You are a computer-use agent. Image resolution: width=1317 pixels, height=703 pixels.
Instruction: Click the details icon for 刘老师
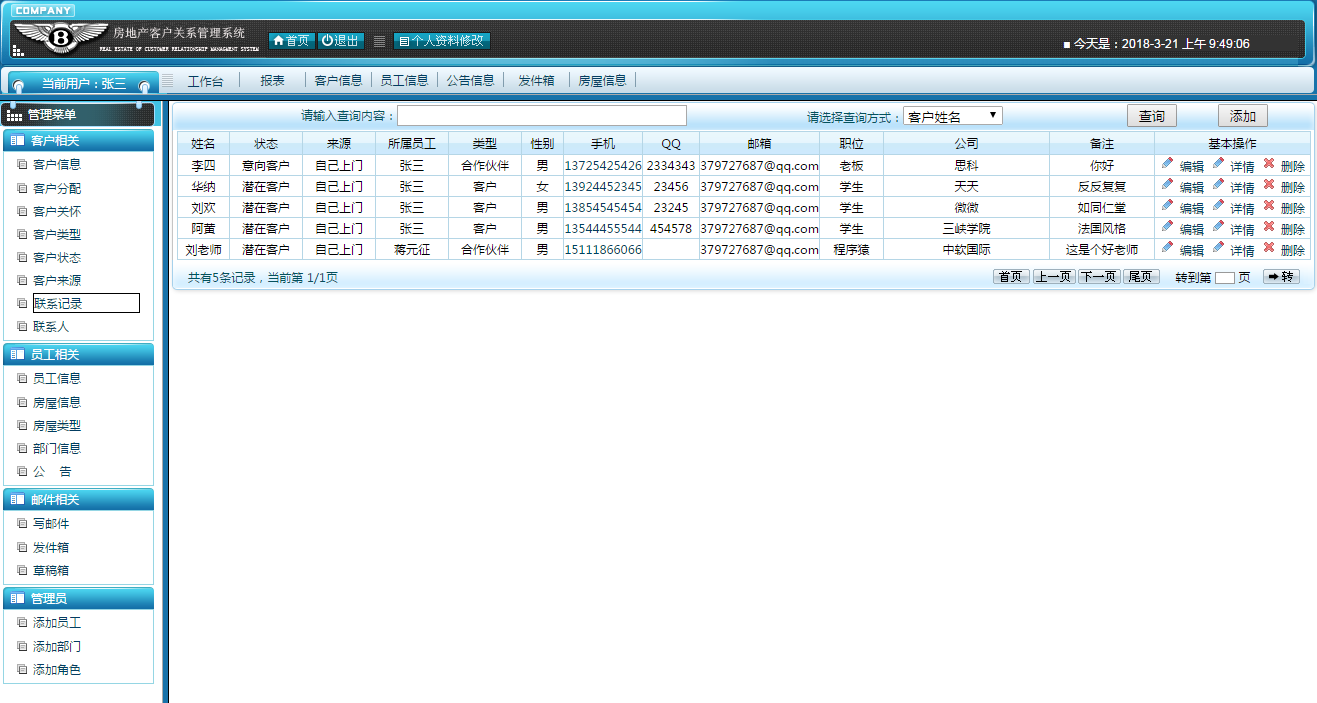pyautogui.click(x=1218, y=247)
